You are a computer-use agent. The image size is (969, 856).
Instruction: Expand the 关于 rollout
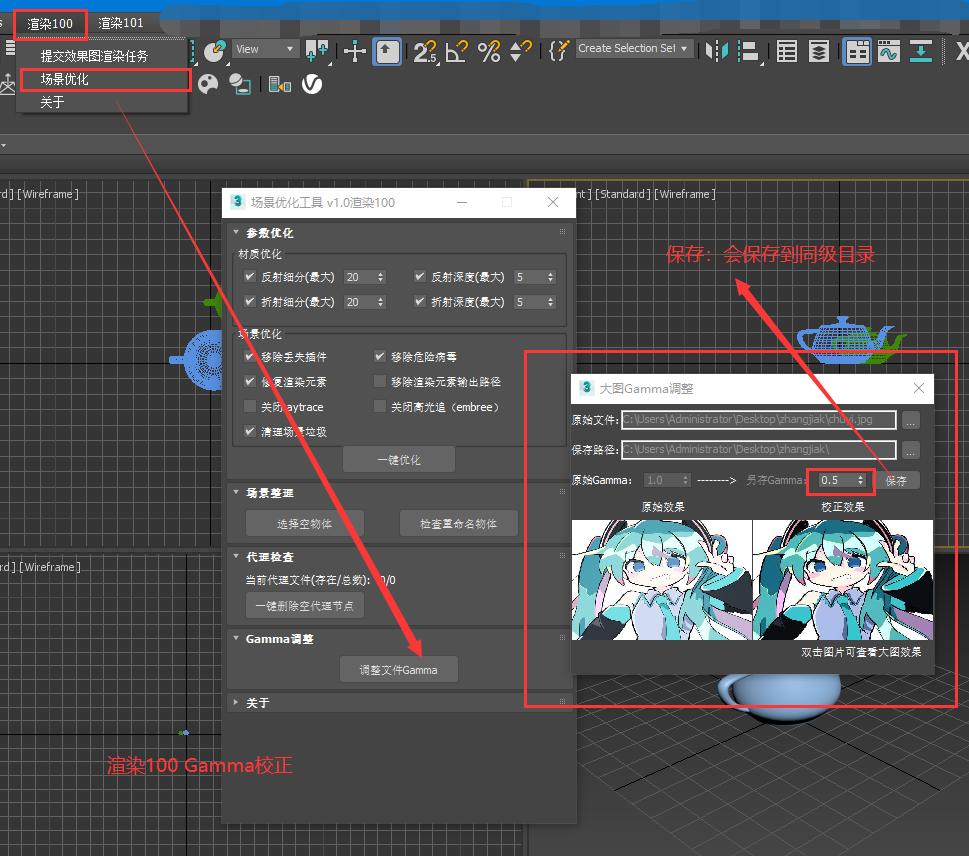pyautogui.click(x=236, y=702)
